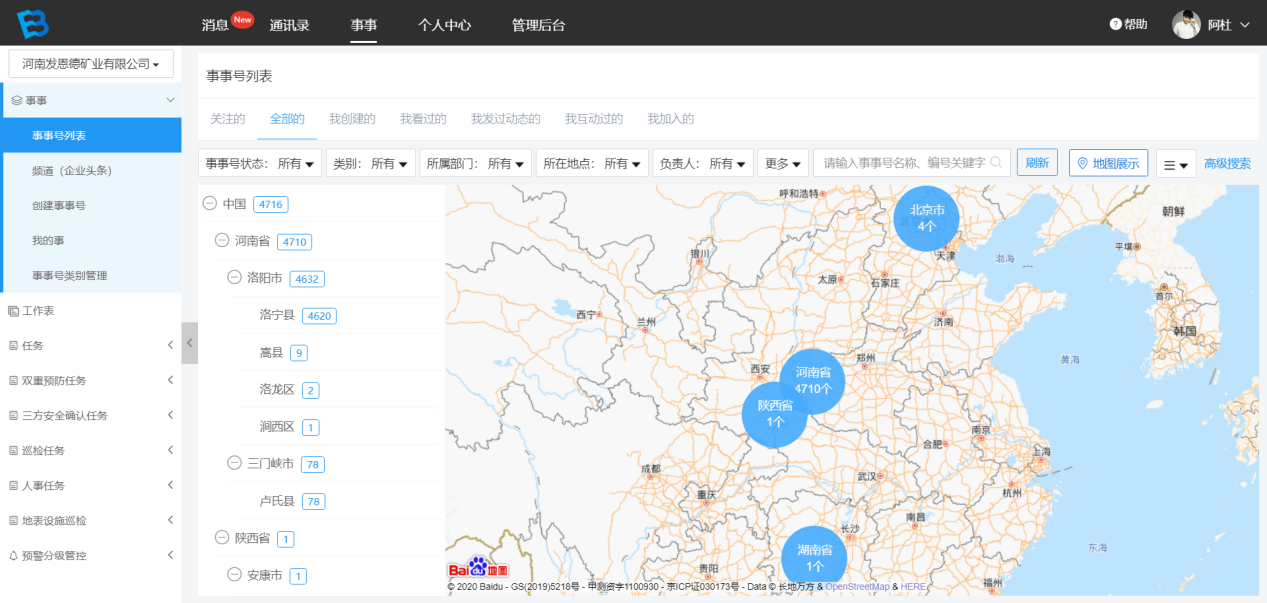This screenshot has width=1267, height=603.
Task: Click the 北京市 4个 map cluster
Action: pyautogui.click(x=926, y=219)
